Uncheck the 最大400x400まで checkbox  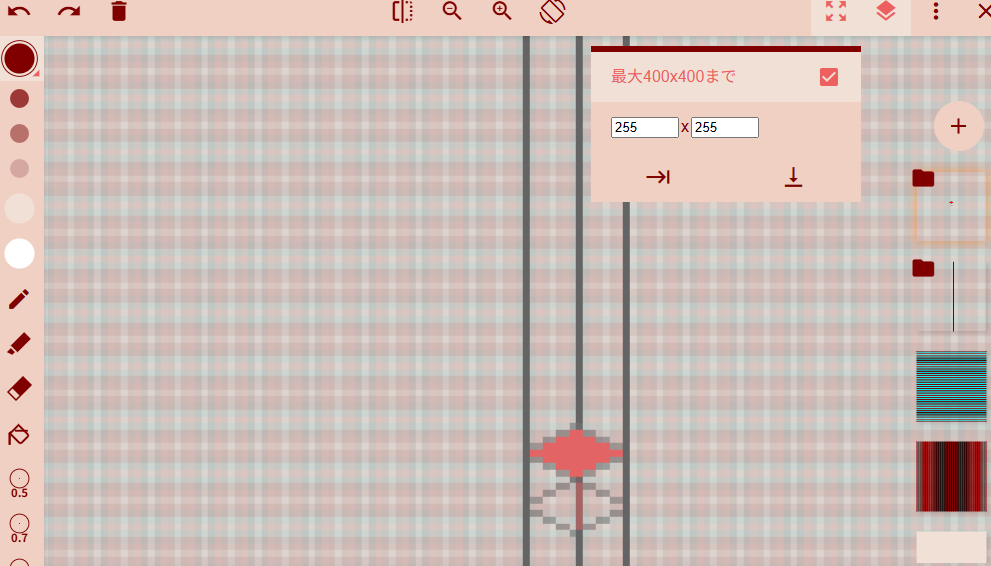click(828, 77)
